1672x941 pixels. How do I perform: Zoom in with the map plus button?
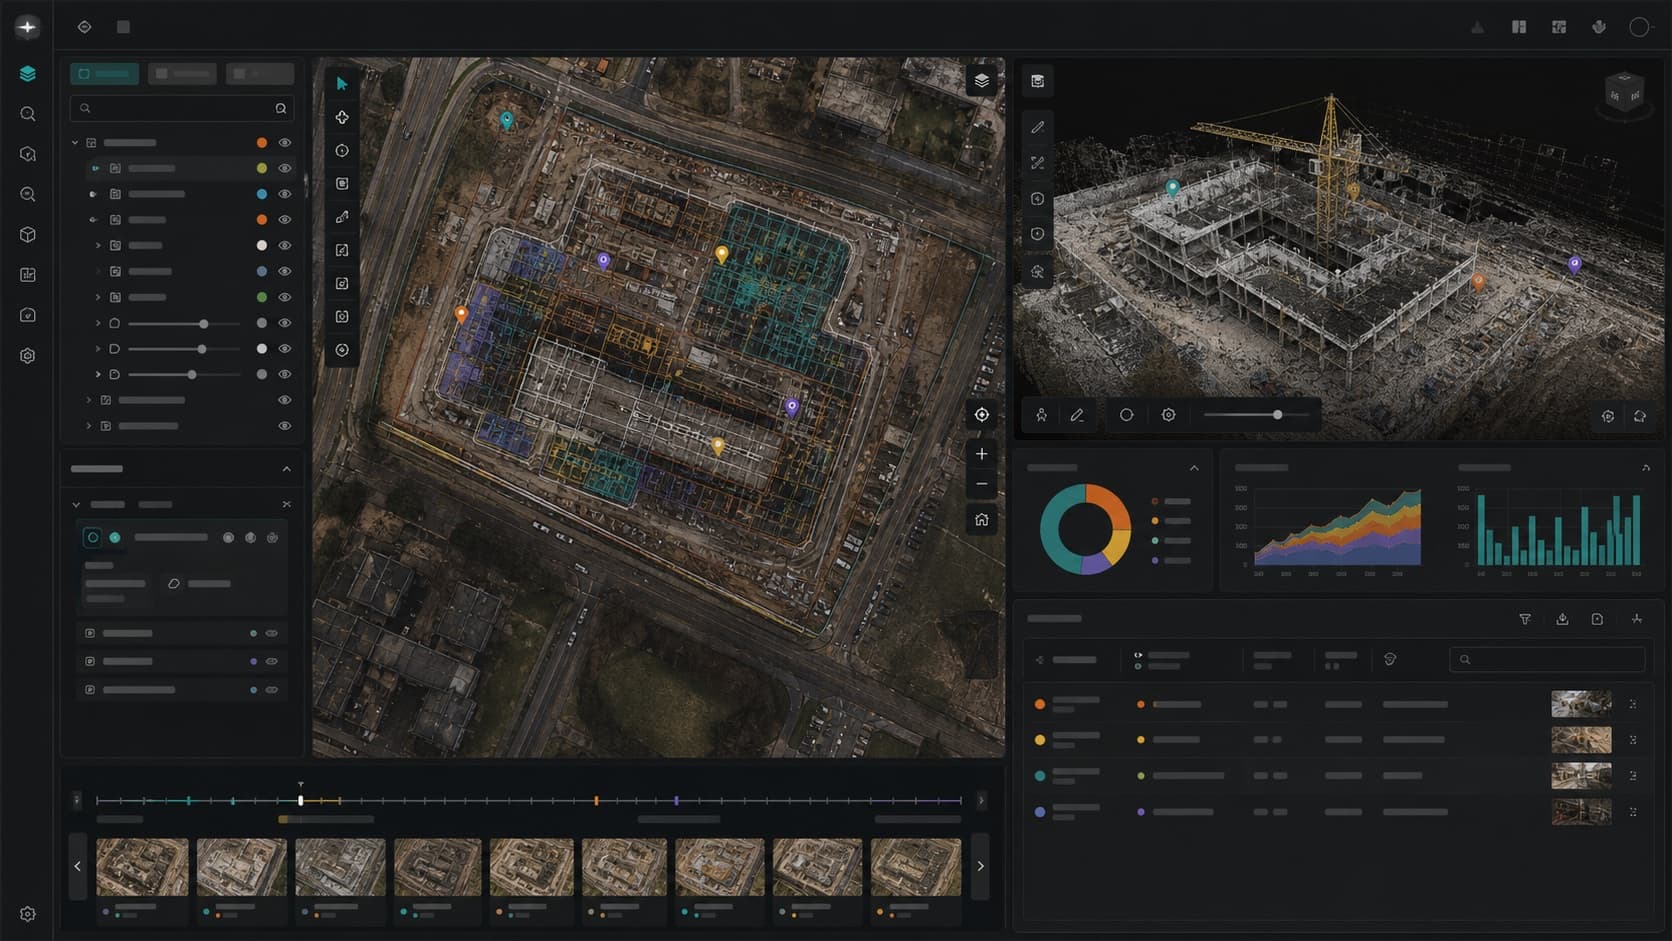[x=981, y=454]
